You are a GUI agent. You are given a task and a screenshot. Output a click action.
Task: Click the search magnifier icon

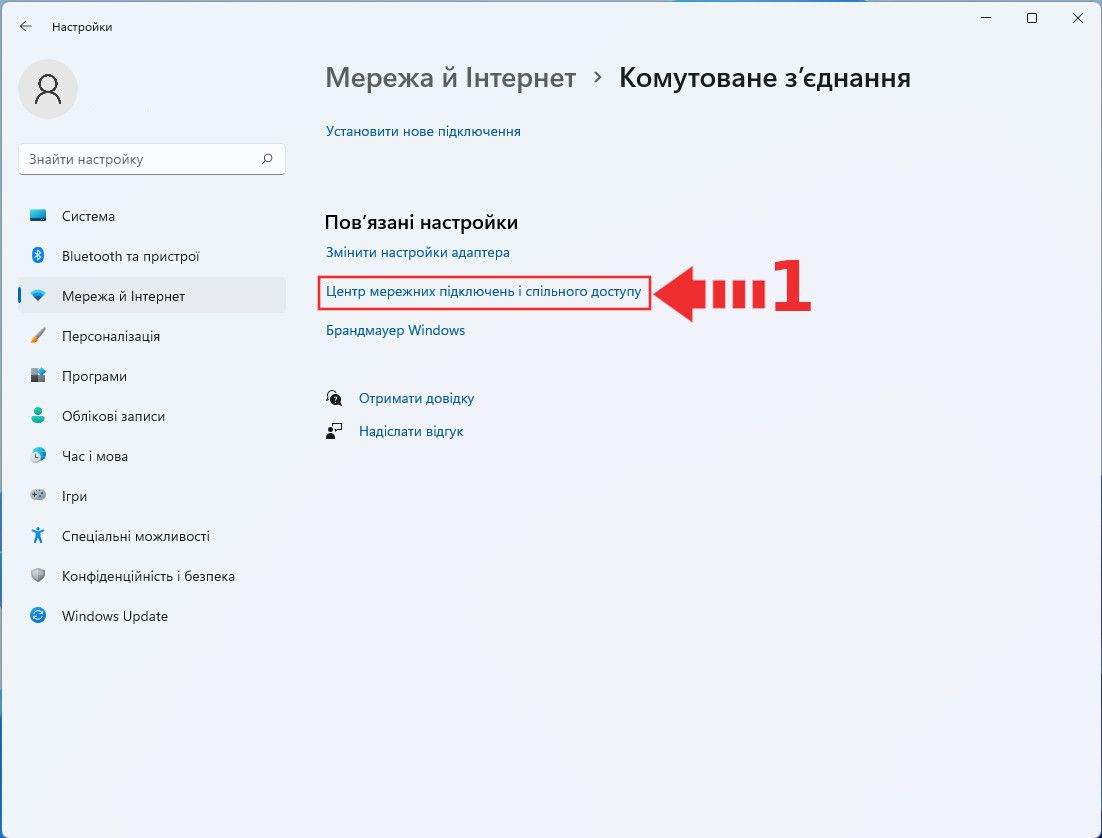pos(267,159)
